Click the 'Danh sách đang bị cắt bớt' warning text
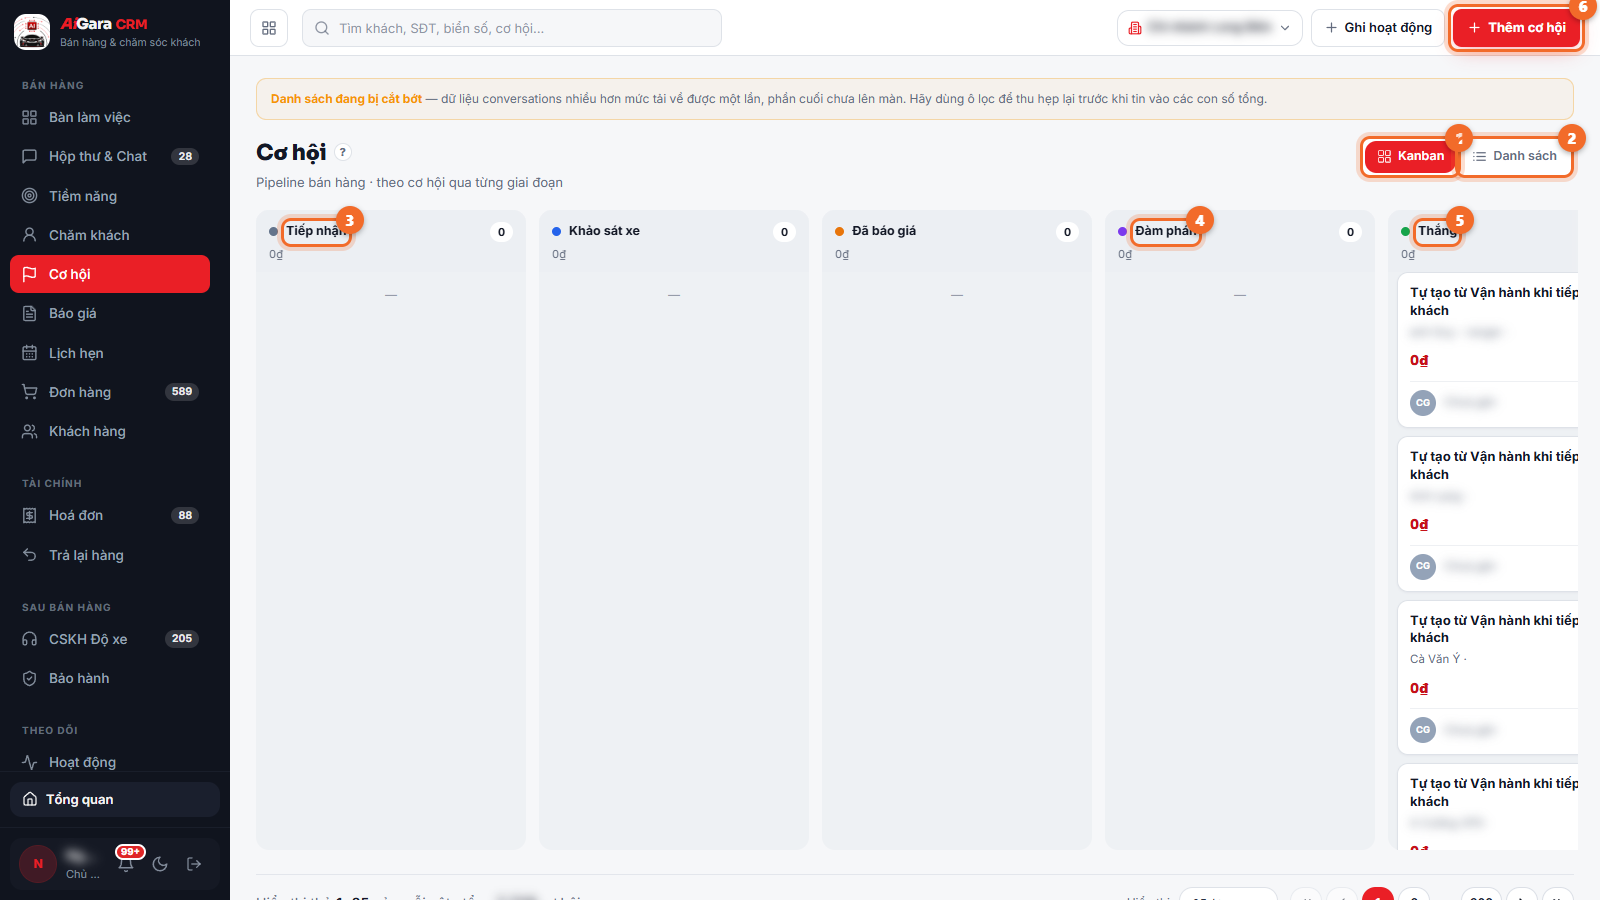 (346, 99)
